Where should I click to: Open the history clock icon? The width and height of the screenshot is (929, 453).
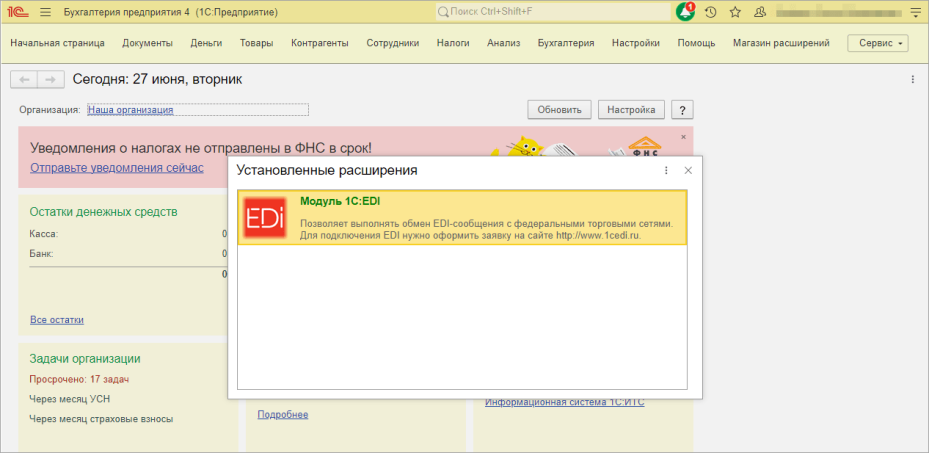(710, 12)
